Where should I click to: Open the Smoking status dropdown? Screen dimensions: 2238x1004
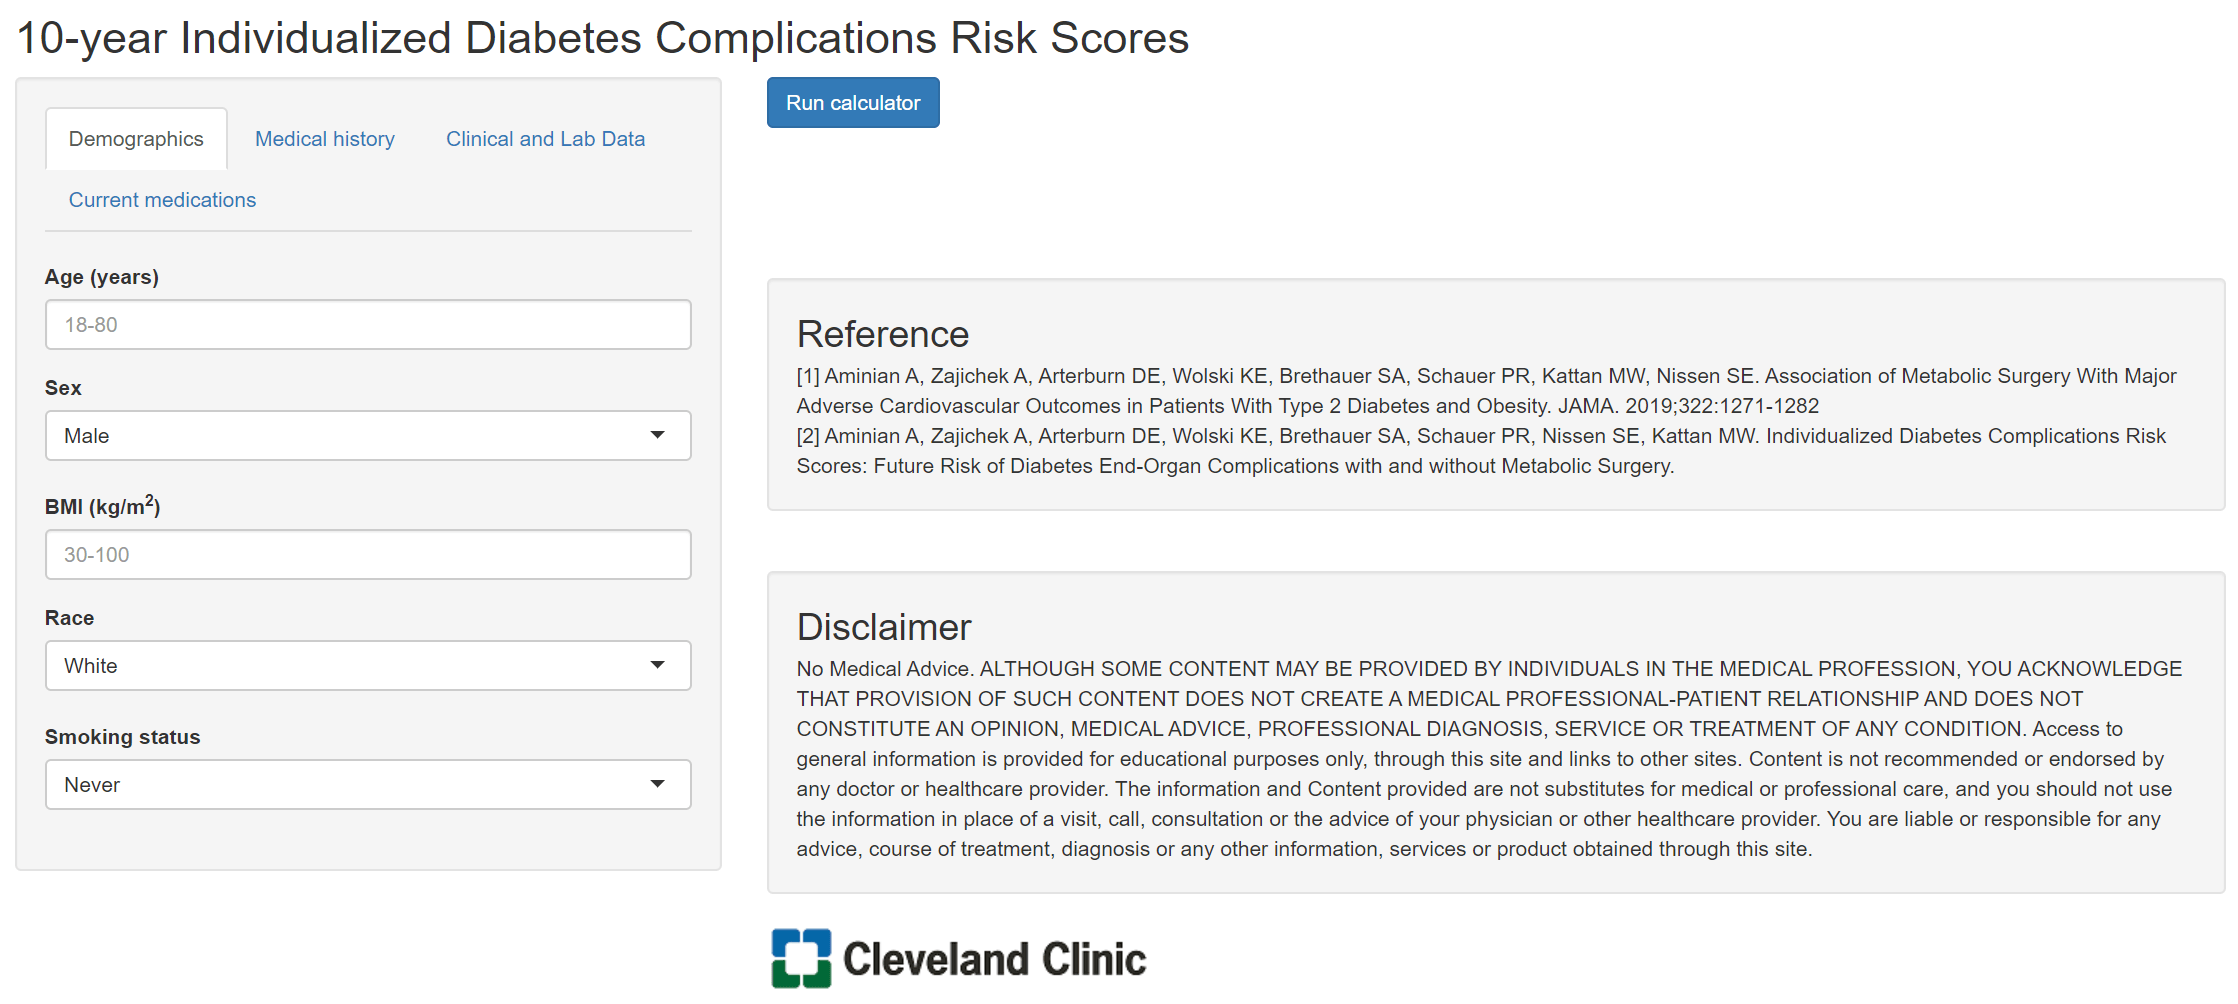(x=368, y=784)
